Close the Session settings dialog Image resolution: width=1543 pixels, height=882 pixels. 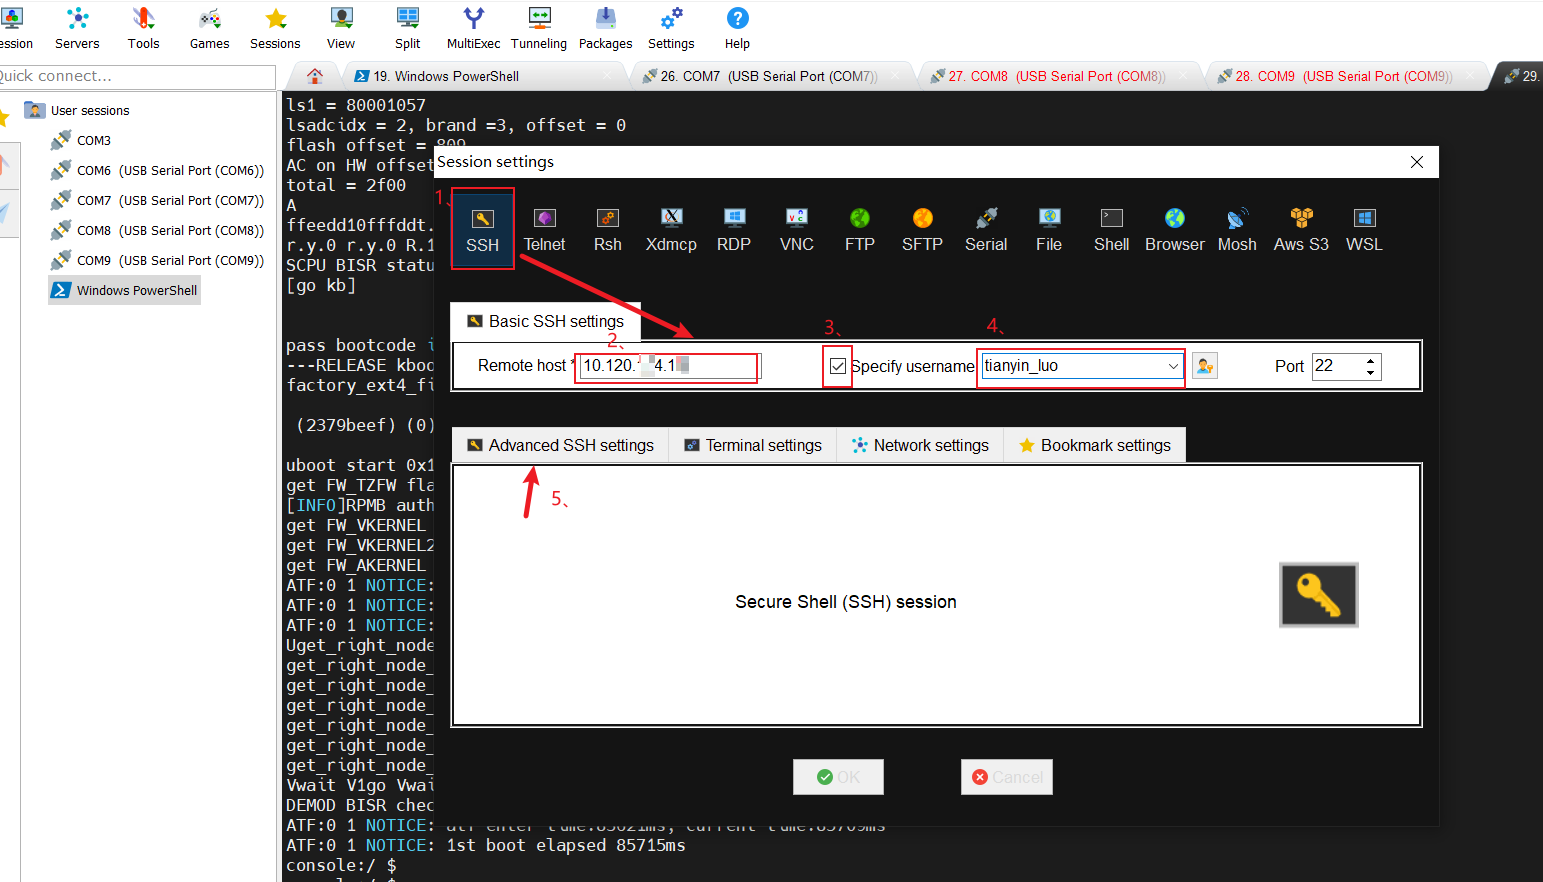(1417, 162)
